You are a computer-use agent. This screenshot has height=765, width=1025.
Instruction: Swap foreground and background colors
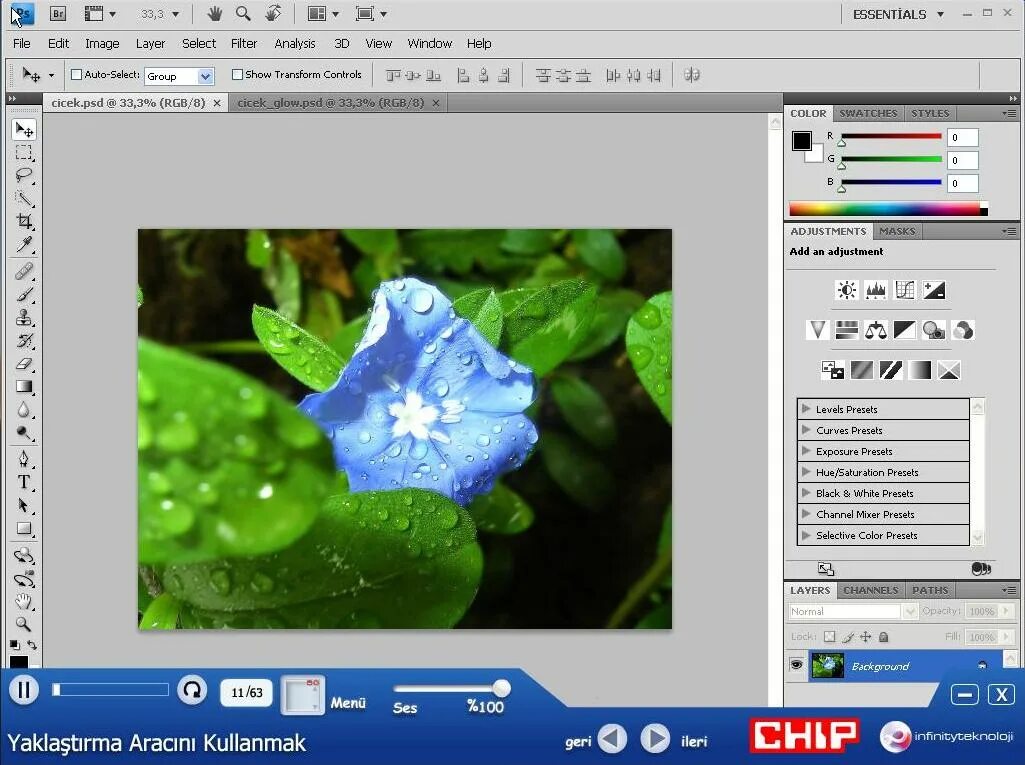pyautogui.click(x=32, y=645)
